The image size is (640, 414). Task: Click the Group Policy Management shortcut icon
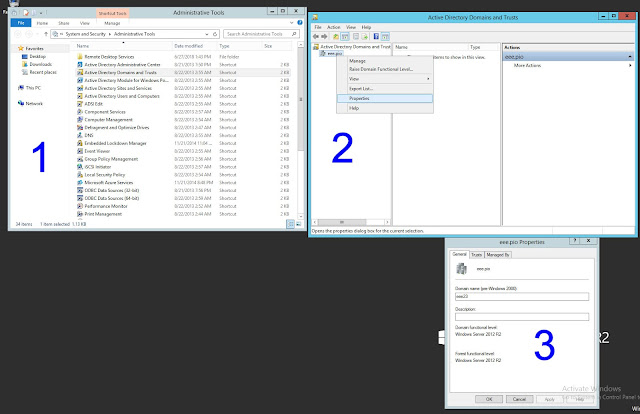pos(80,159)
